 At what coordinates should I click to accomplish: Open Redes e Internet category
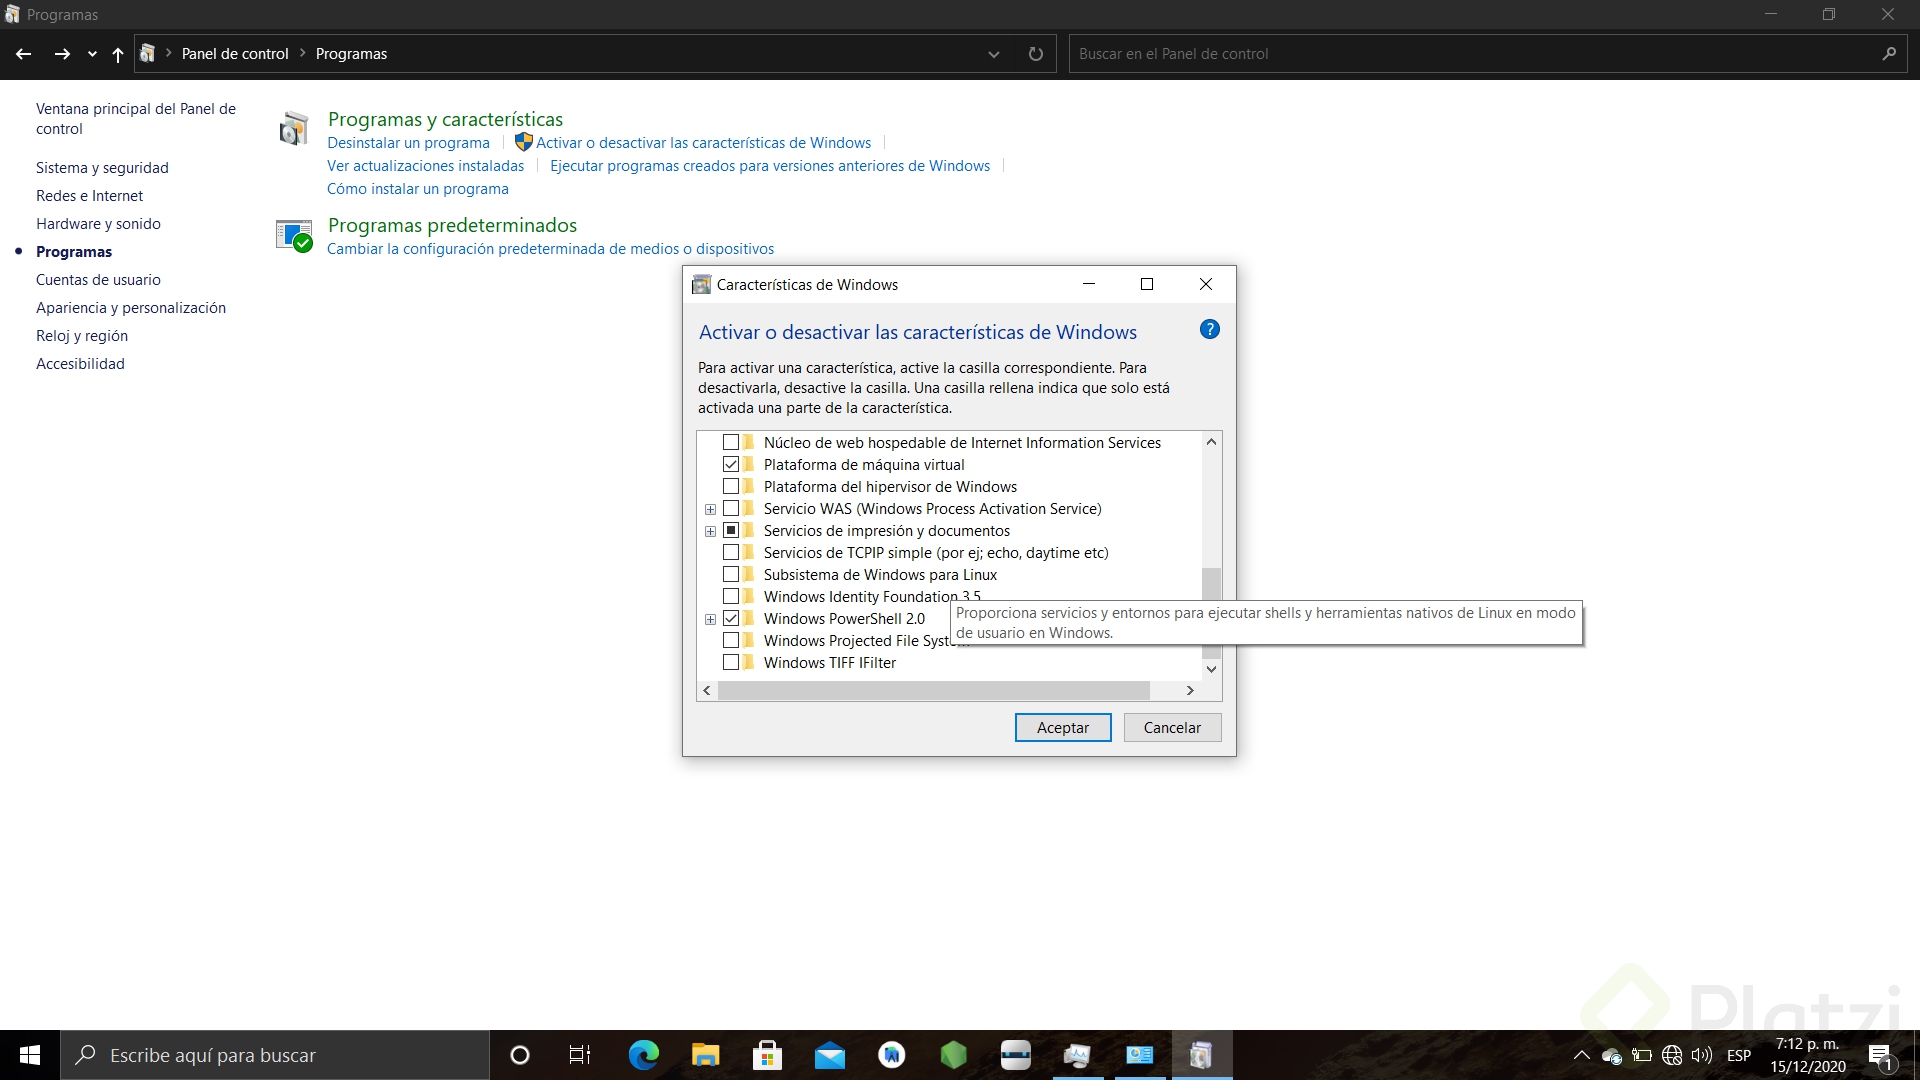[89, 196]
